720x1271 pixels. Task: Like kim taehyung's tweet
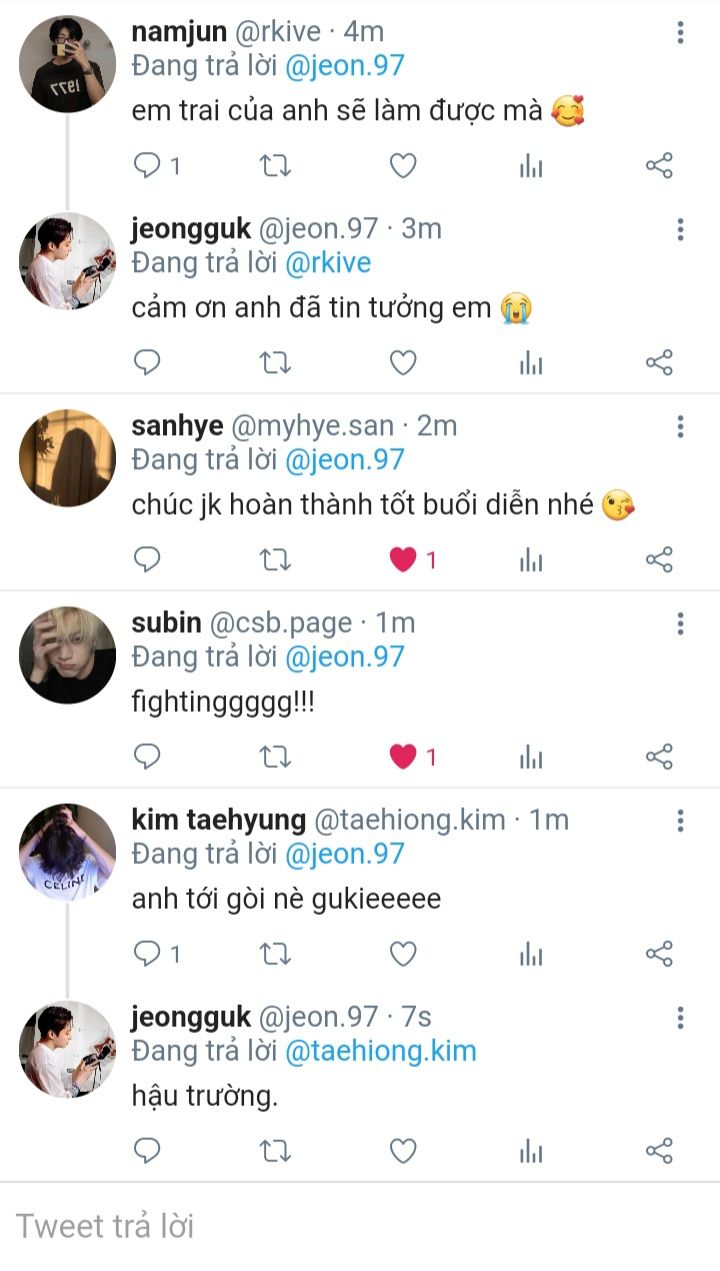click(403, 954)
